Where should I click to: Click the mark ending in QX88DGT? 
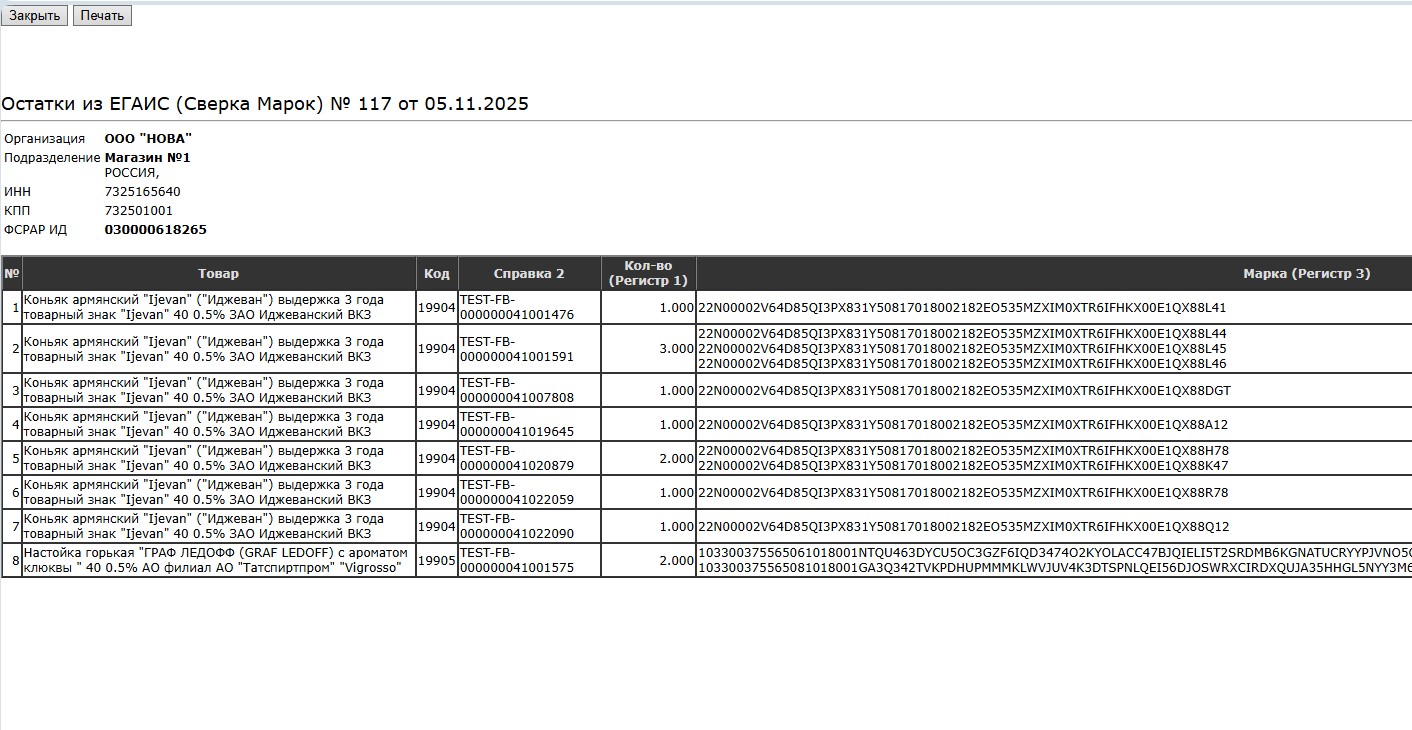(964, 391)
